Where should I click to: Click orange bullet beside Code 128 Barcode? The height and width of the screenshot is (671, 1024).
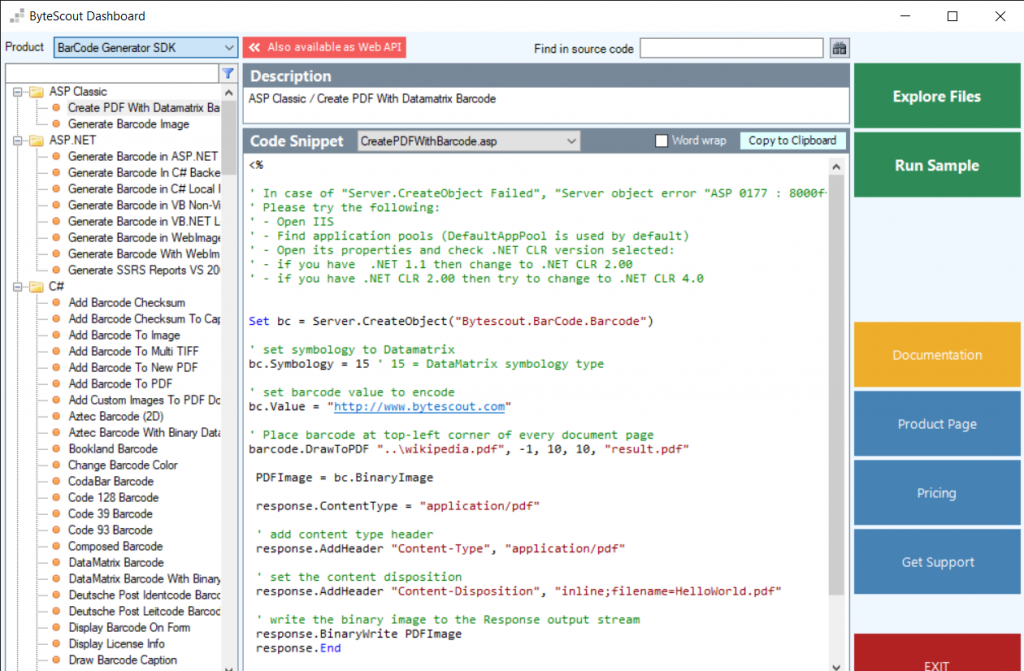click(x=56, y=498)
